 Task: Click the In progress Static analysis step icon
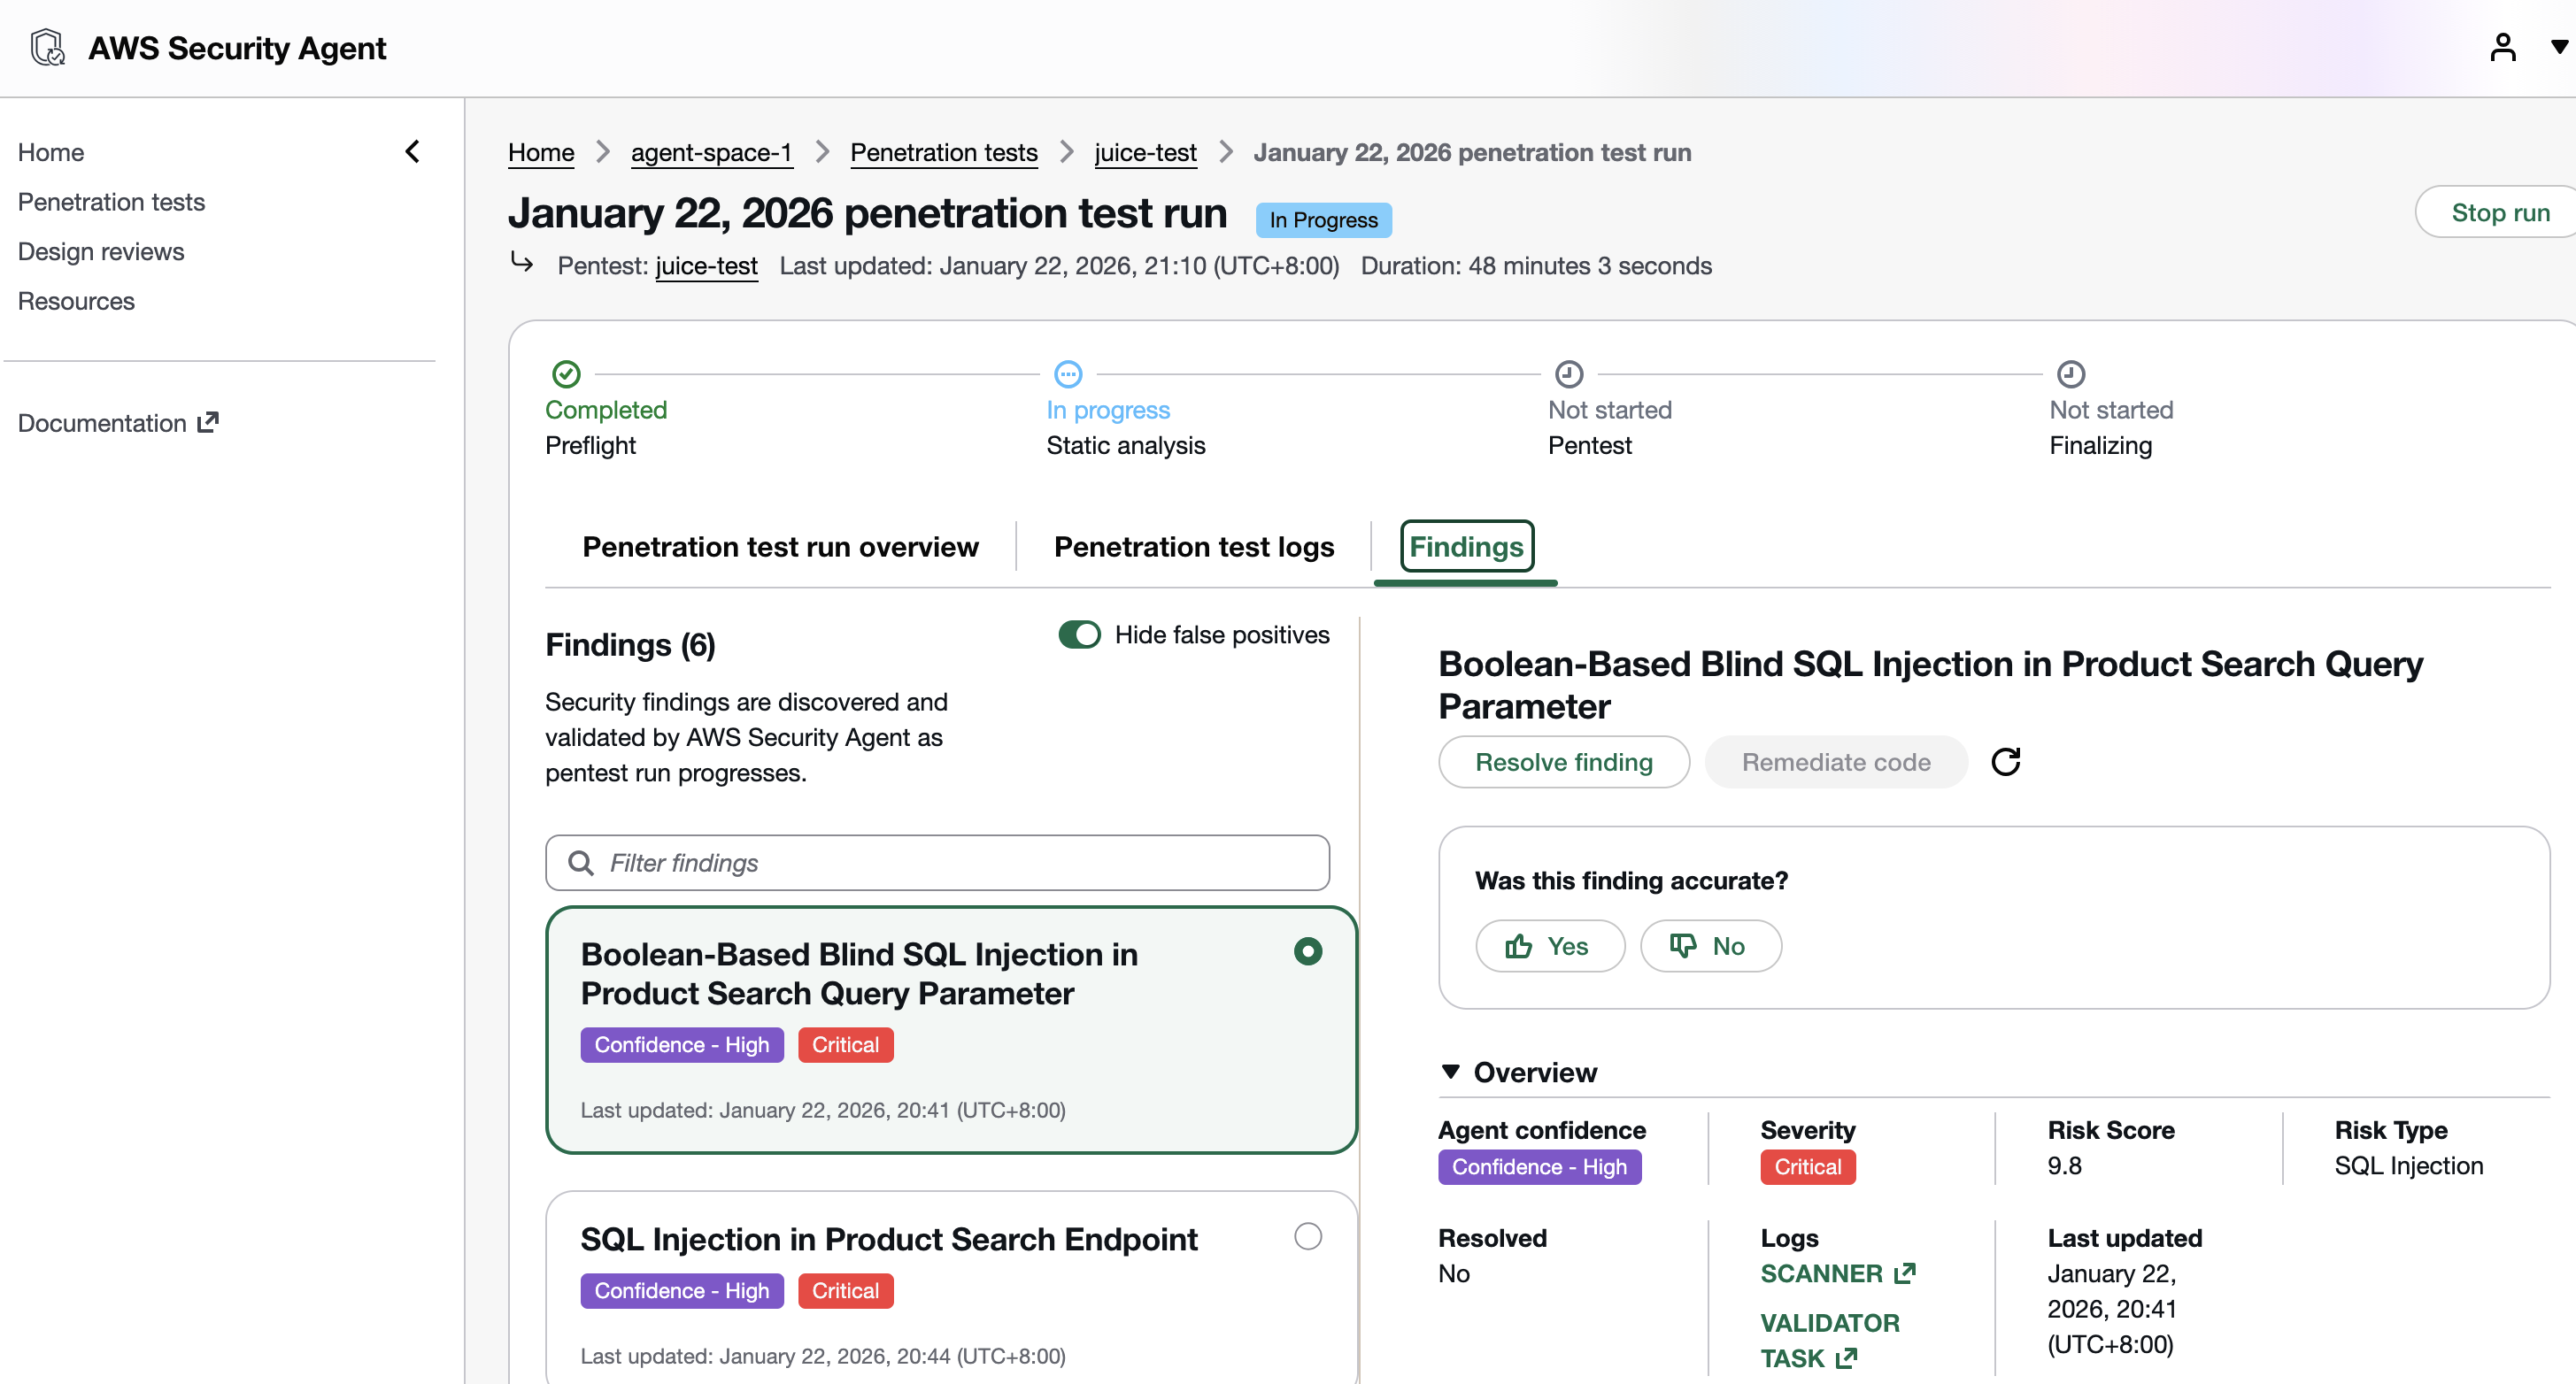(1068, 374)
